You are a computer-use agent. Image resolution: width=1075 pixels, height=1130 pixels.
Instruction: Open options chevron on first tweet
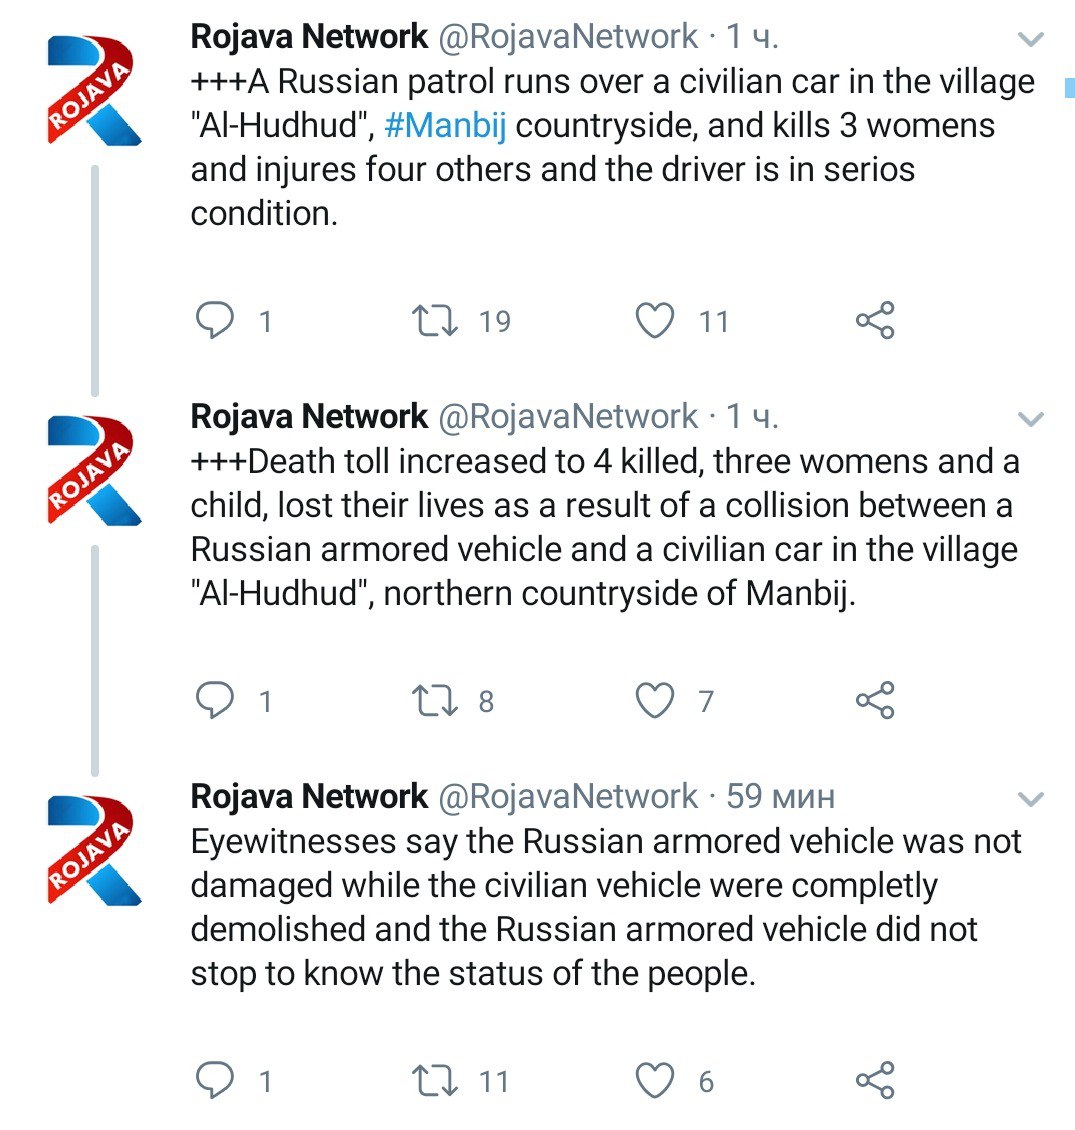point(1030,39)
